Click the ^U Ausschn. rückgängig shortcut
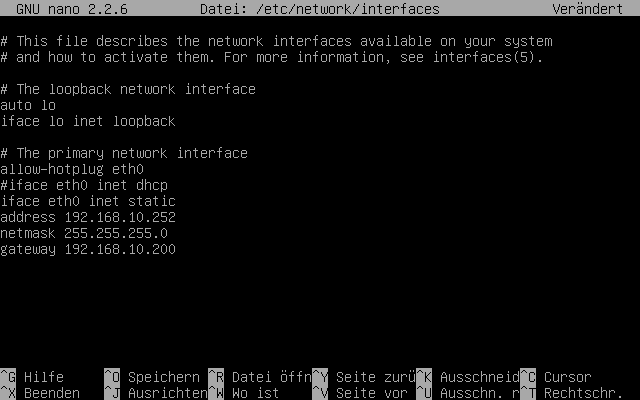Screen dimensions: 640x400 468,393
